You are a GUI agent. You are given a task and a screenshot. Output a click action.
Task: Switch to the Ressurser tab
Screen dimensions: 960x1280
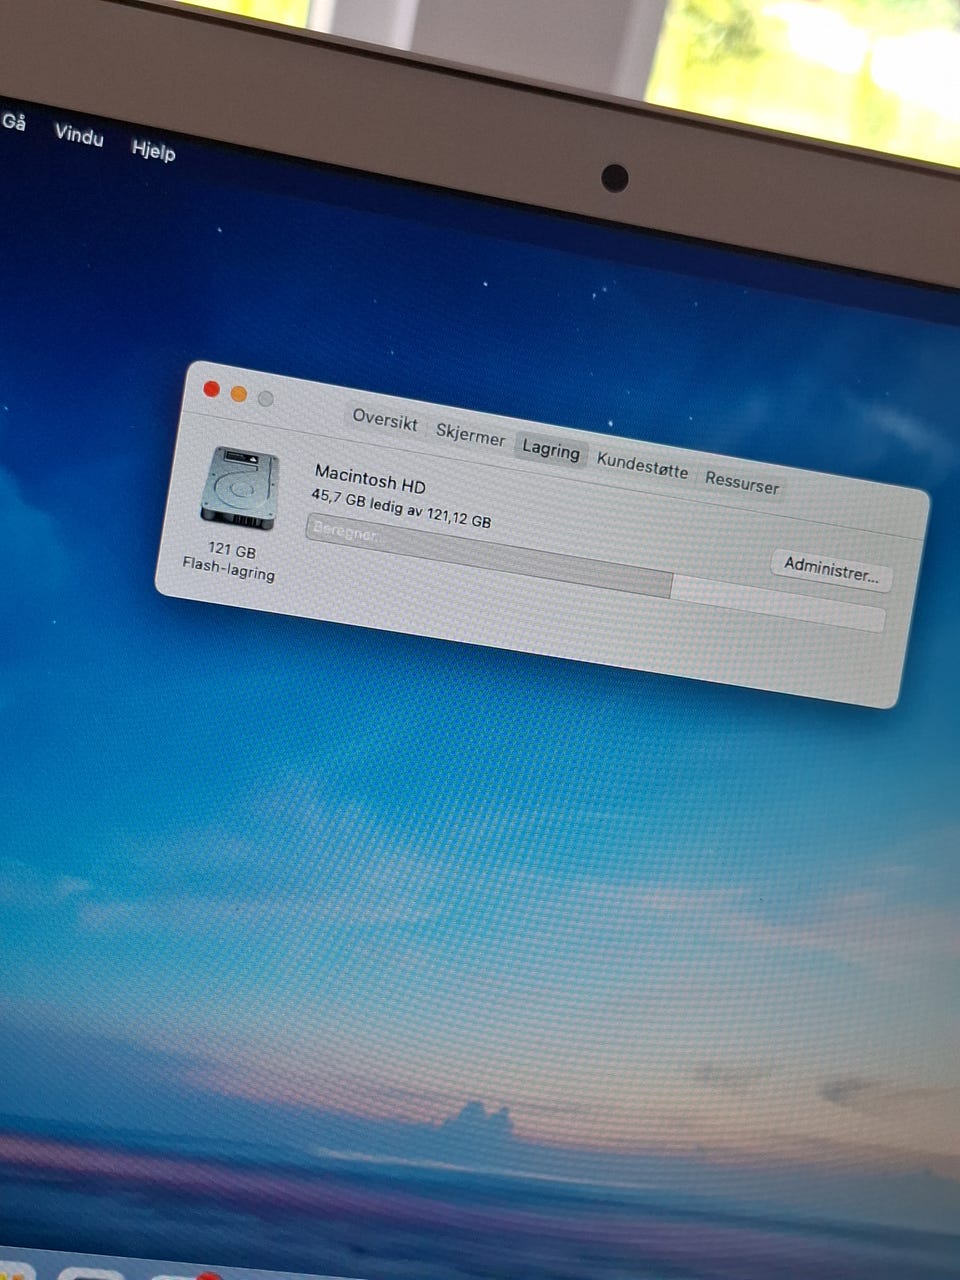tap(741, 482)
